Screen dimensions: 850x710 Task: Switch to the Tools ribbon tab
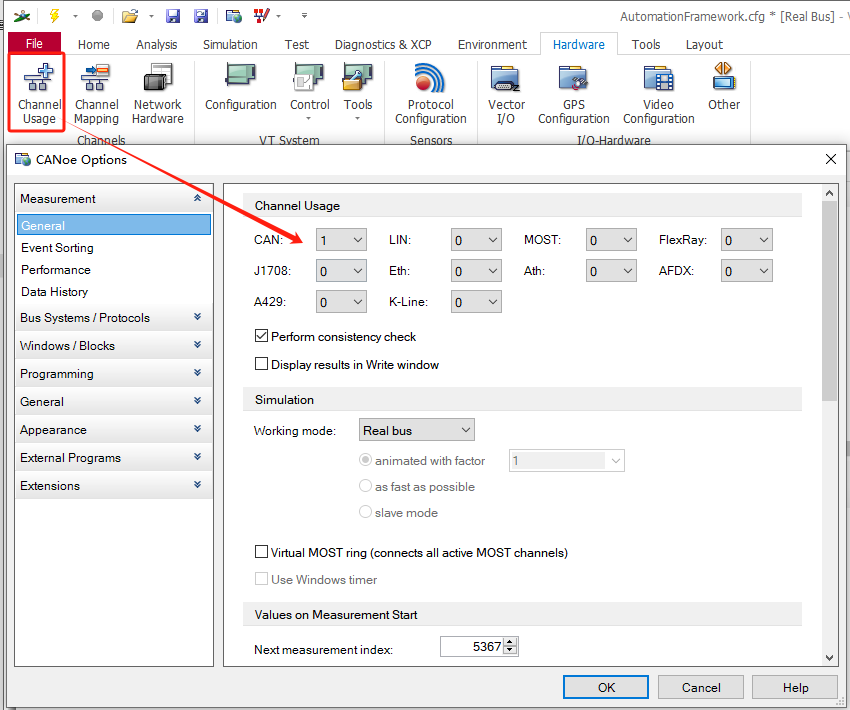(646, 44)
